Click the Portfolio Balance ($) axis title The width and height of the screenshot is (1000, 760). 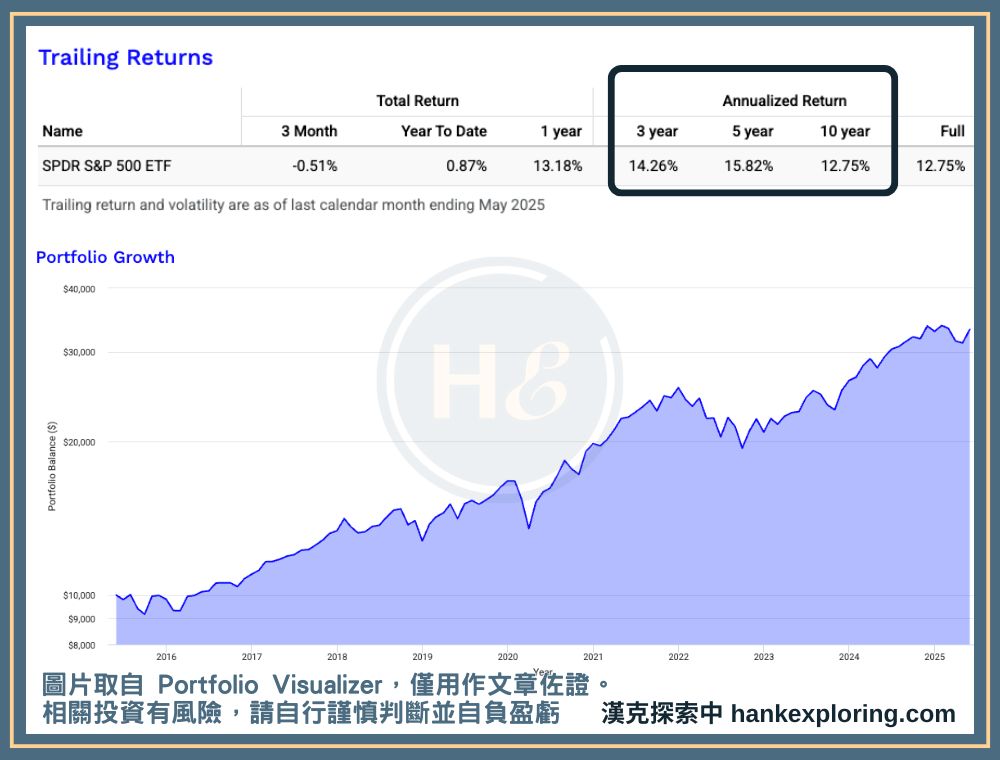coord(52,466)
